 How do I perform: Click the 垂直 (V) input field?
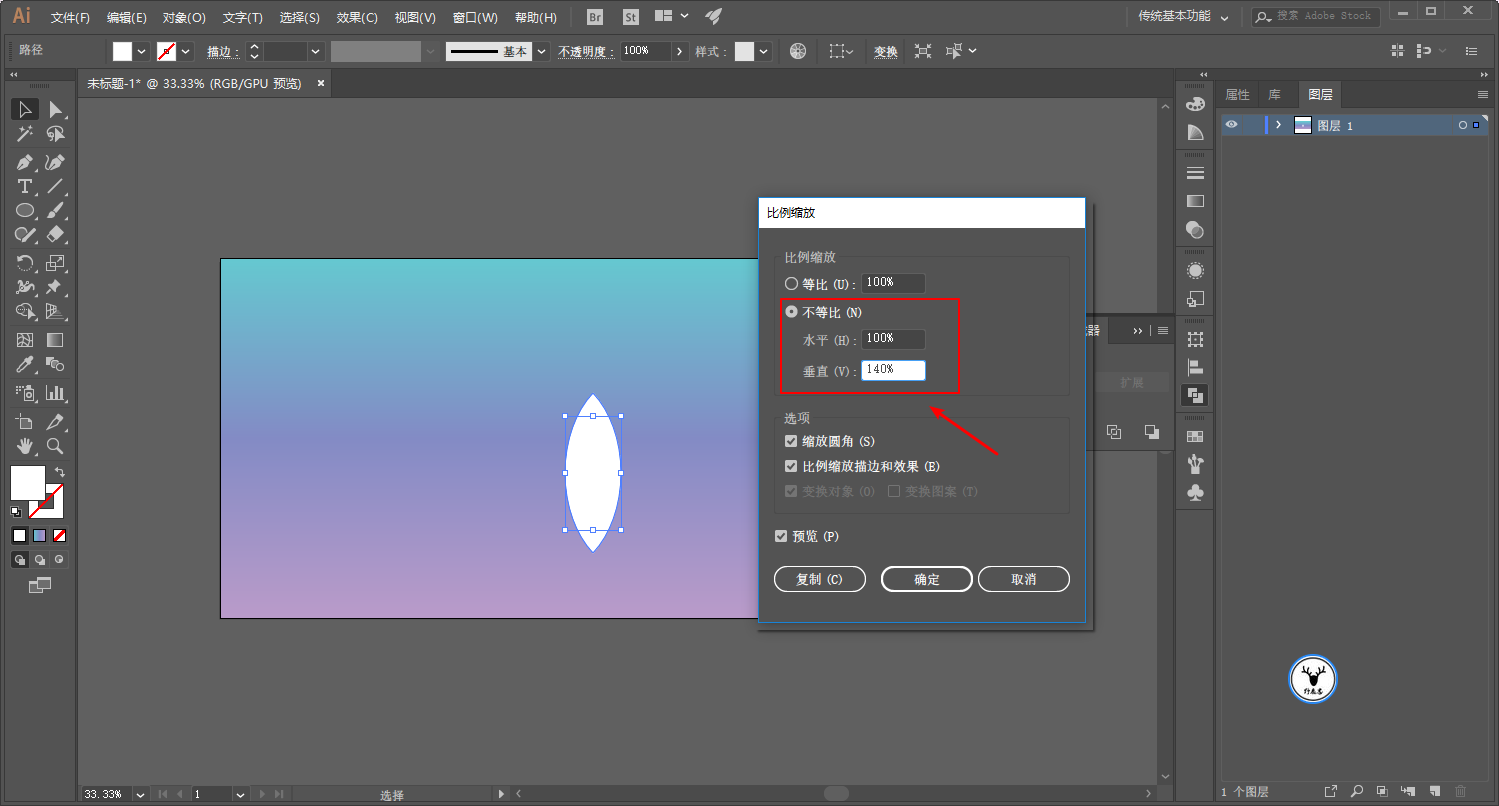point(894,370)
